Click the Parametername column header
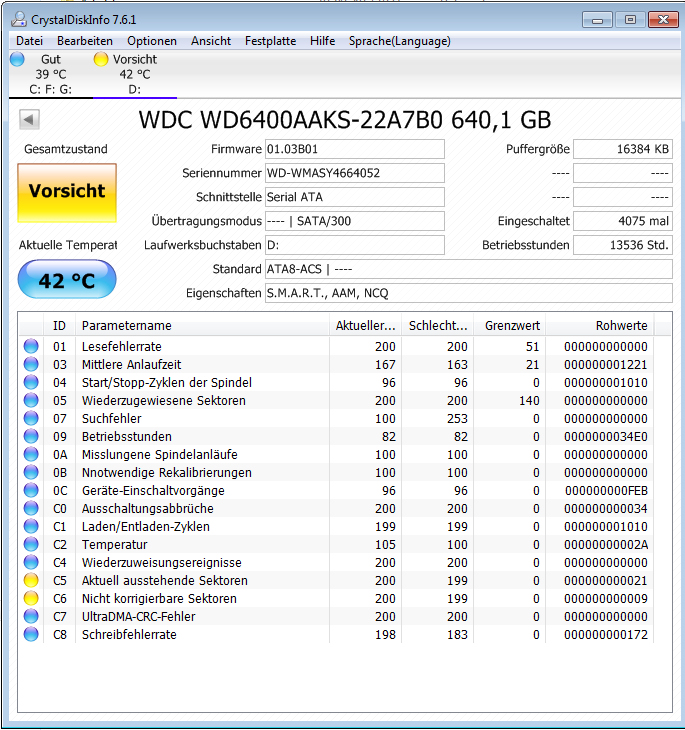 coord(202,325)
